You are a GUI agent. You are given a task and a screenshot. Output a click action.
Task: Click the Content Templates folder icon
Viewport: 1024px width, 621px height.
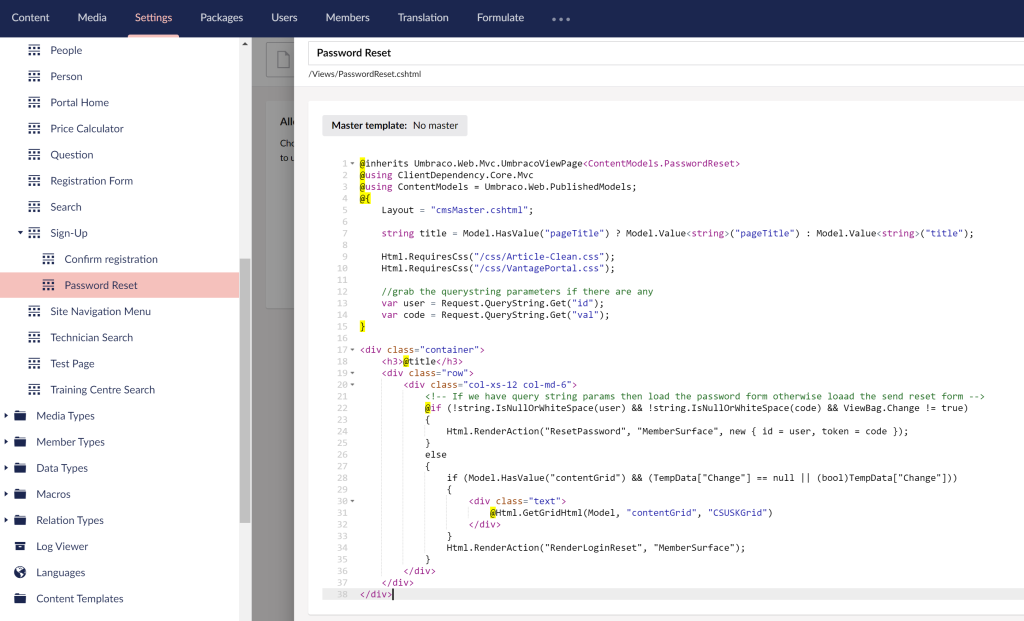click(20, 599)
